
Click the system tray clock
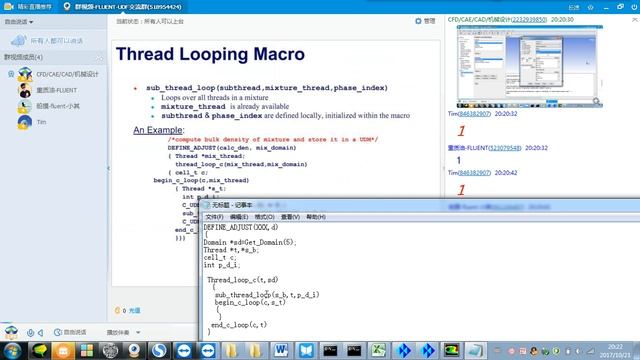tap(615, 351)
